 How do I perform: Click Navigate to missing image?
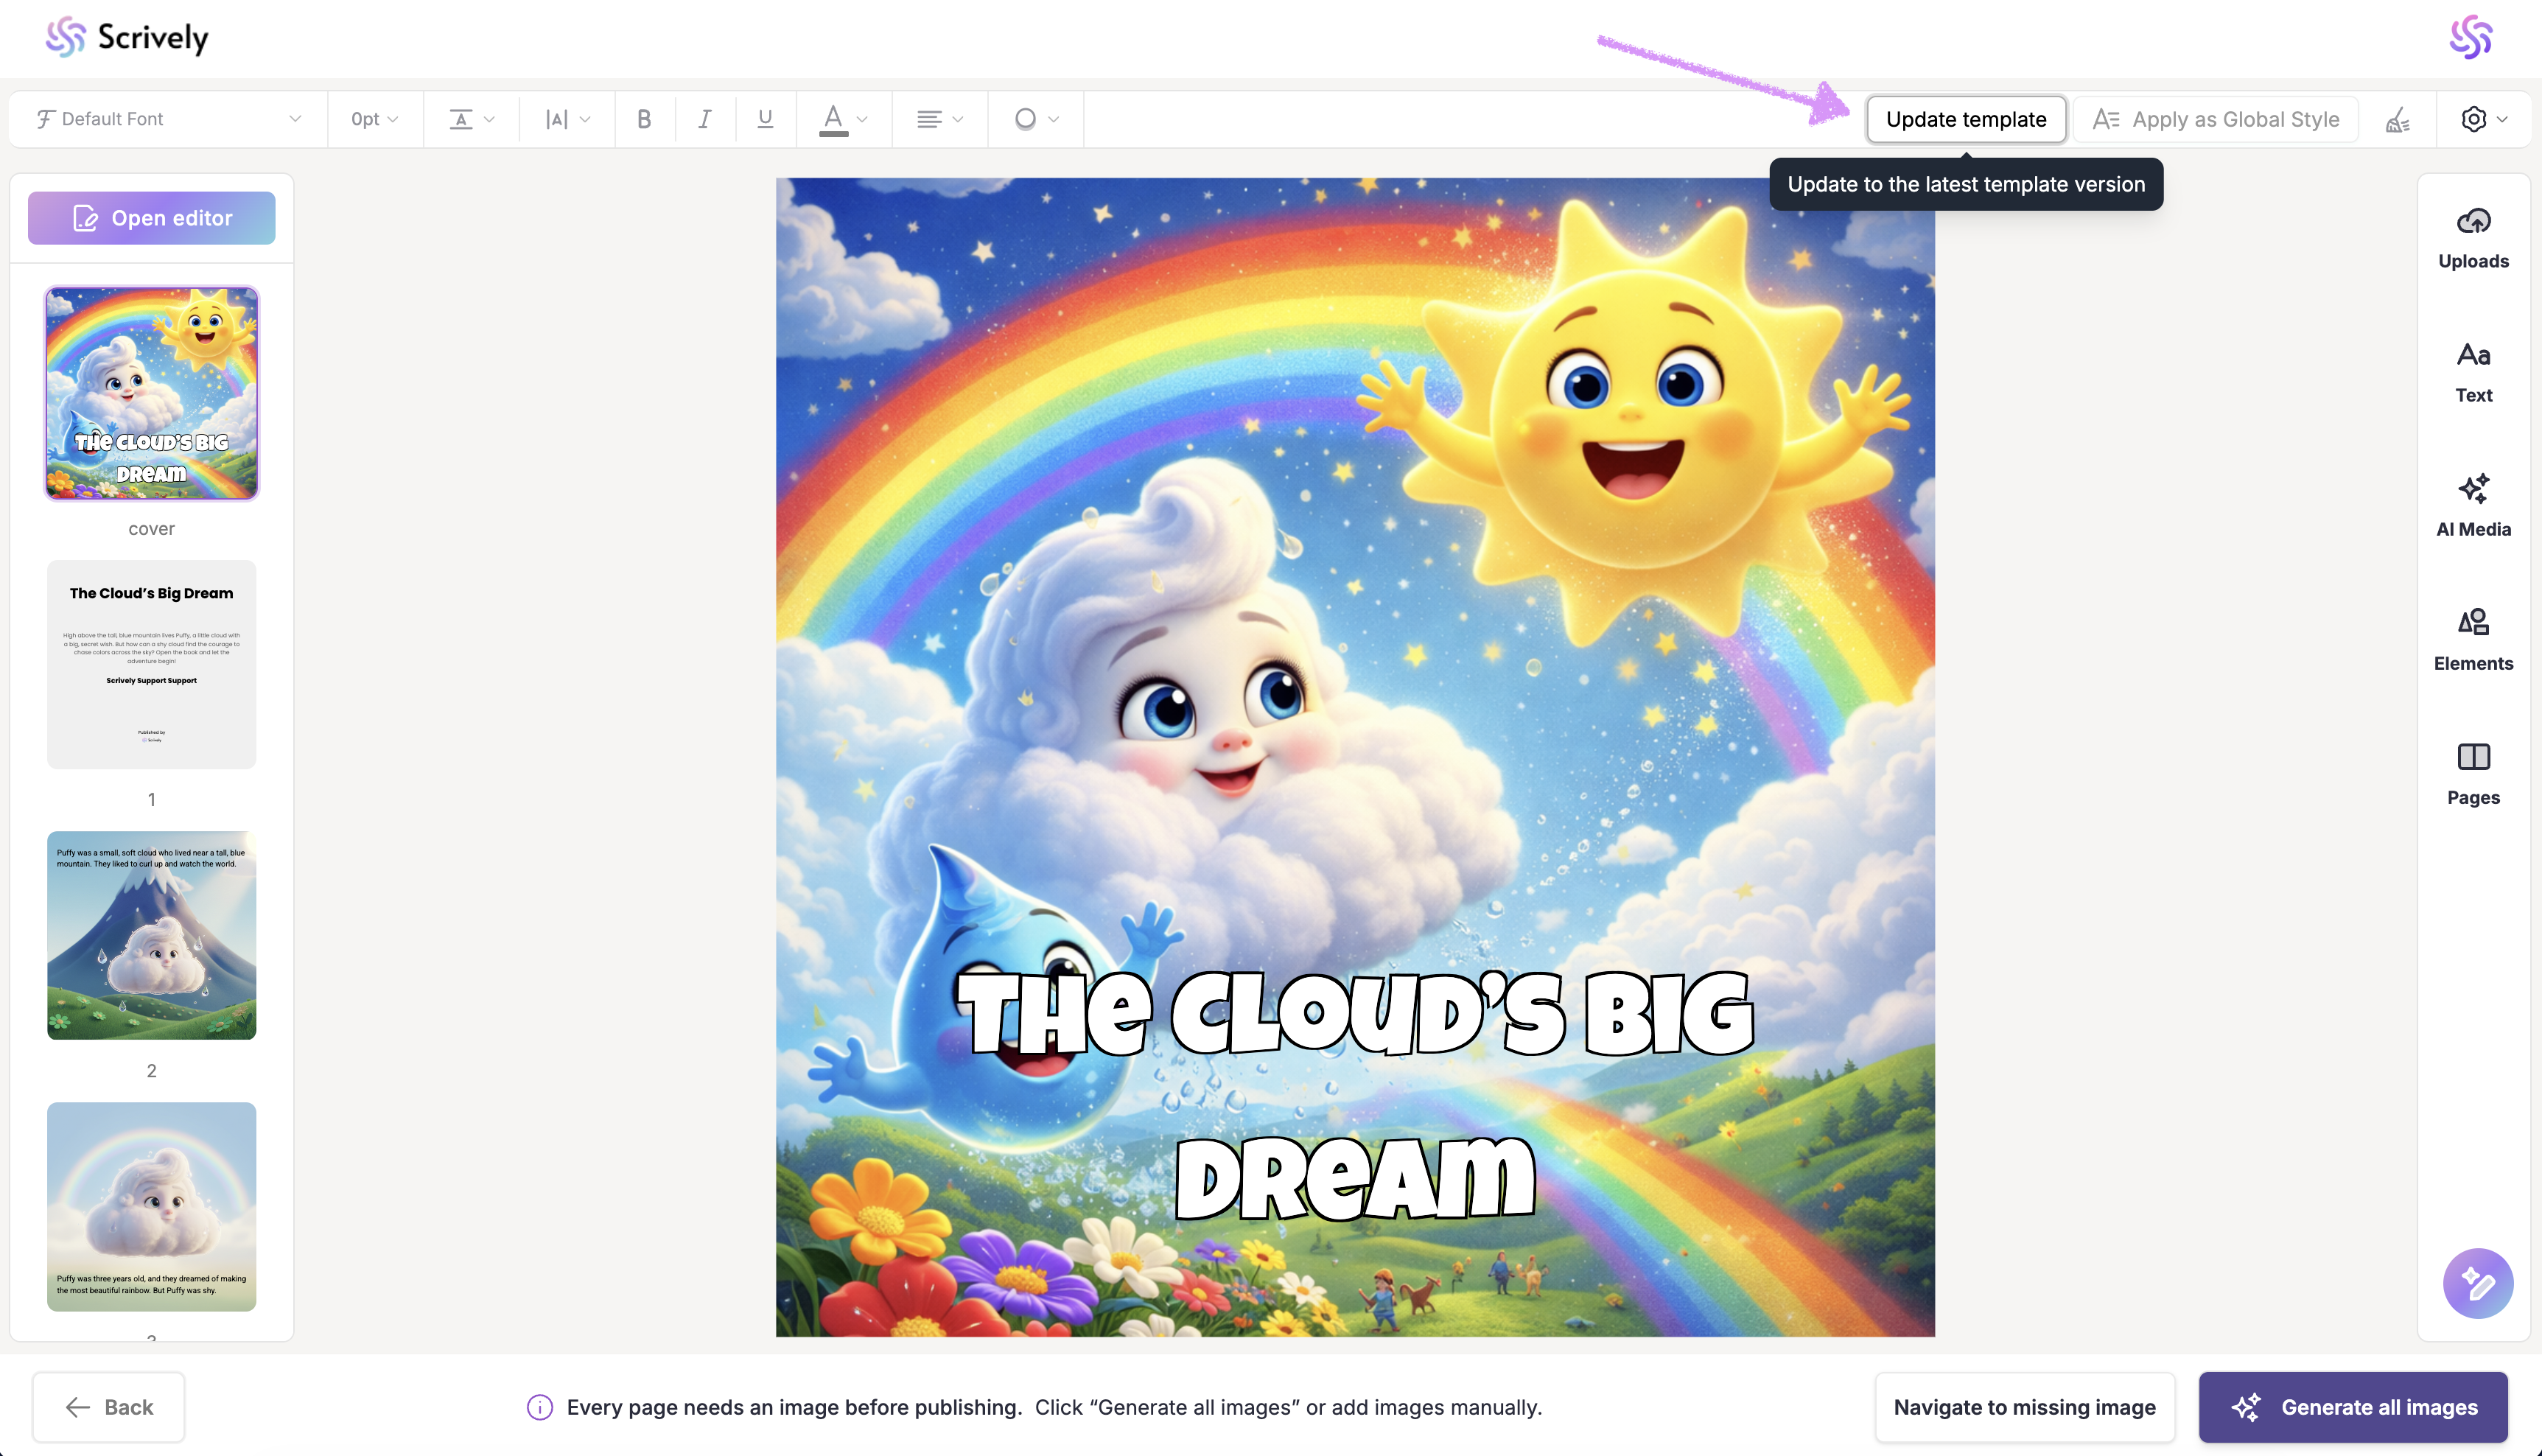[2024, 1407]
